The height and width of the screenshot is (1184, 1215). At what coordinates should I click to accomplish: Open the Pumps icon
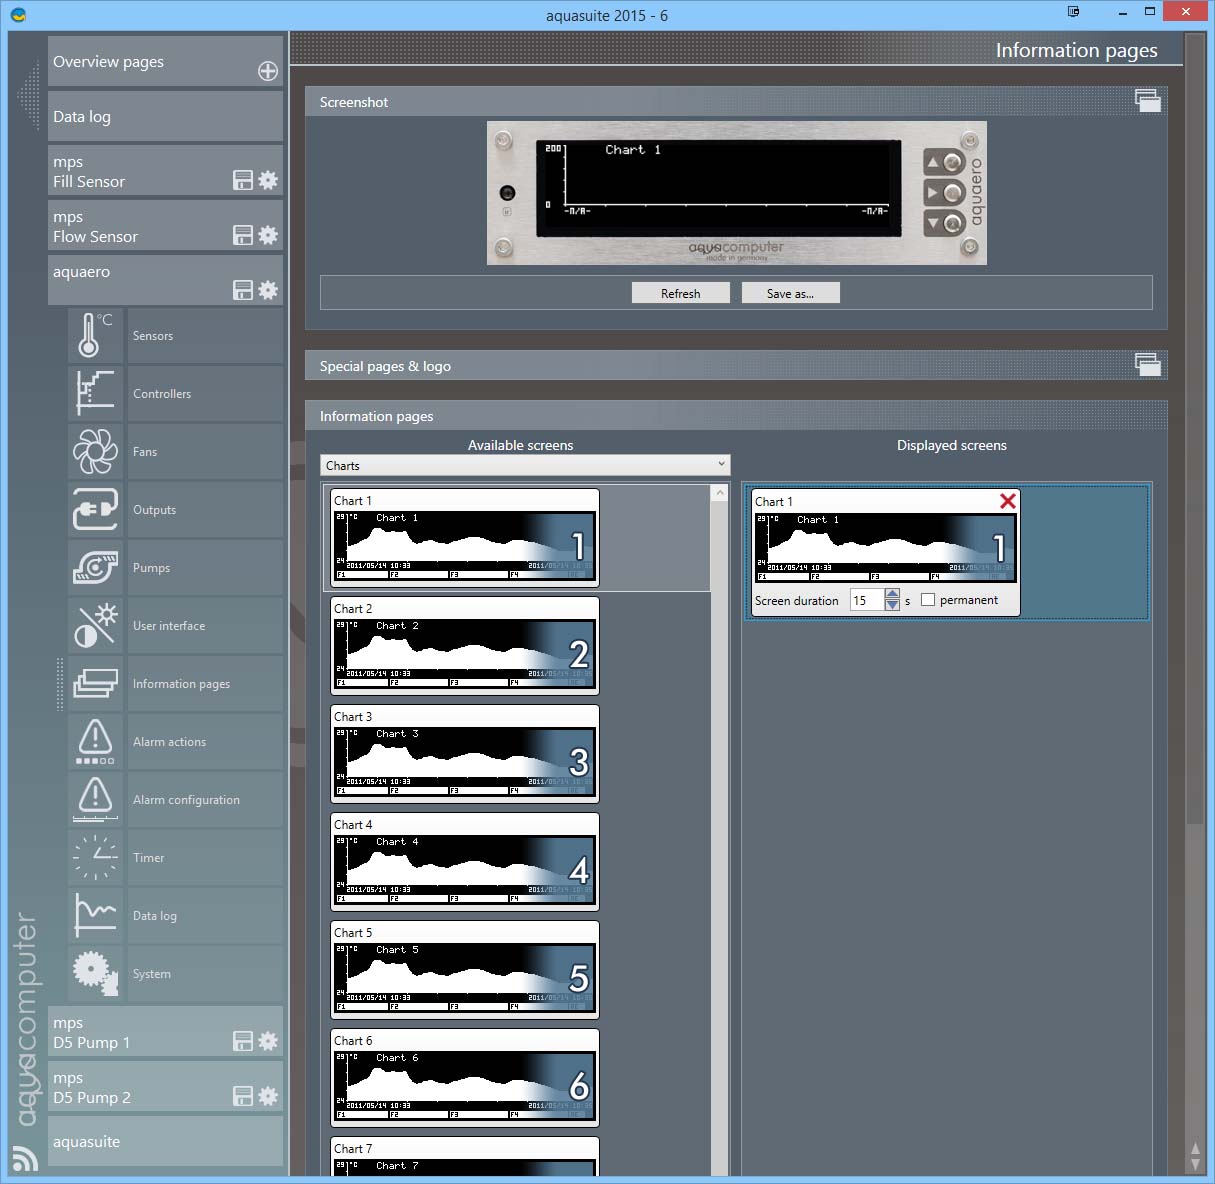[95, 568]
